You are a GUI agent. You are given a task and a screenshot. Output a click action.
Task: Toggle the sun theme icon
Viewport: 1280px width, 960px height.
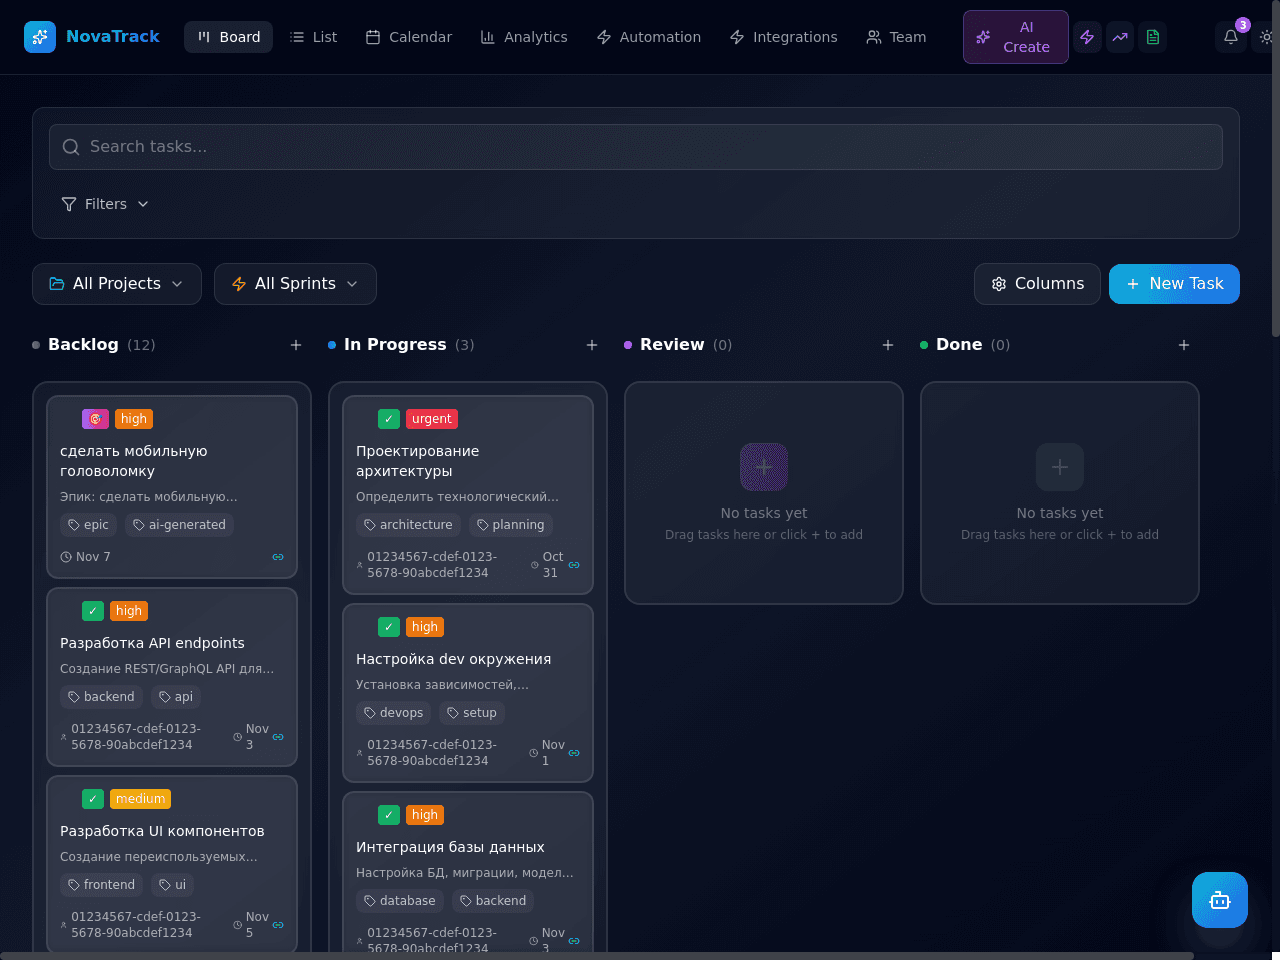click(x=1266, y=37)
